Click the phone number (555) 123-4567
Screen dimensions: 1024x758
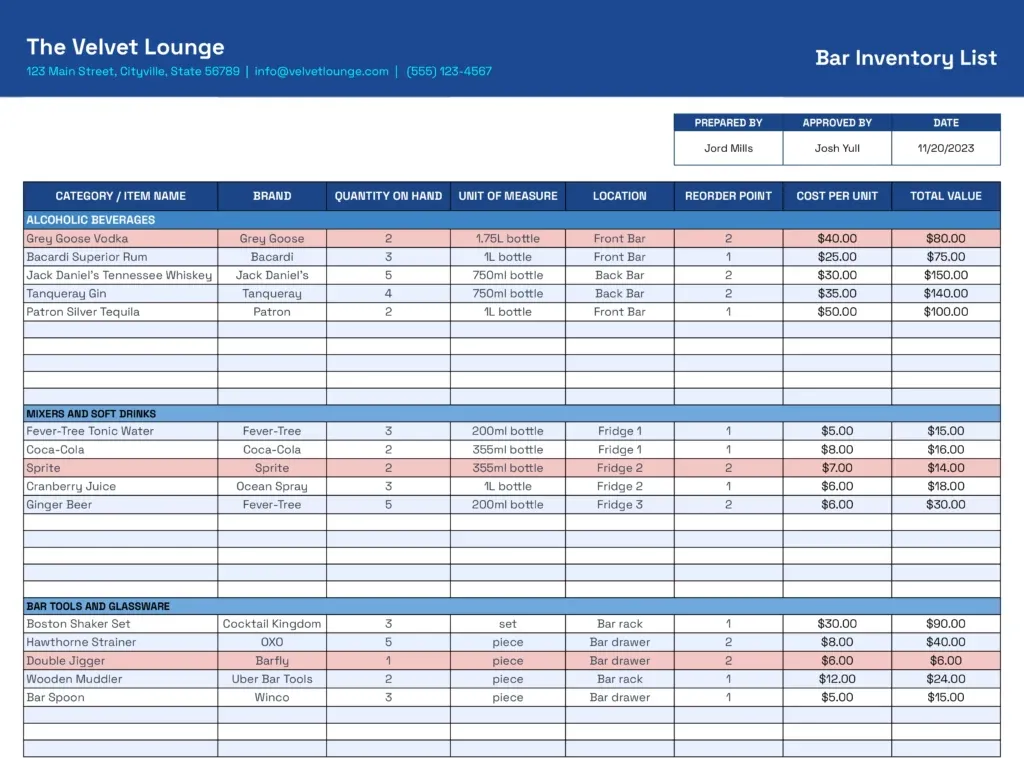pos(449,71)
